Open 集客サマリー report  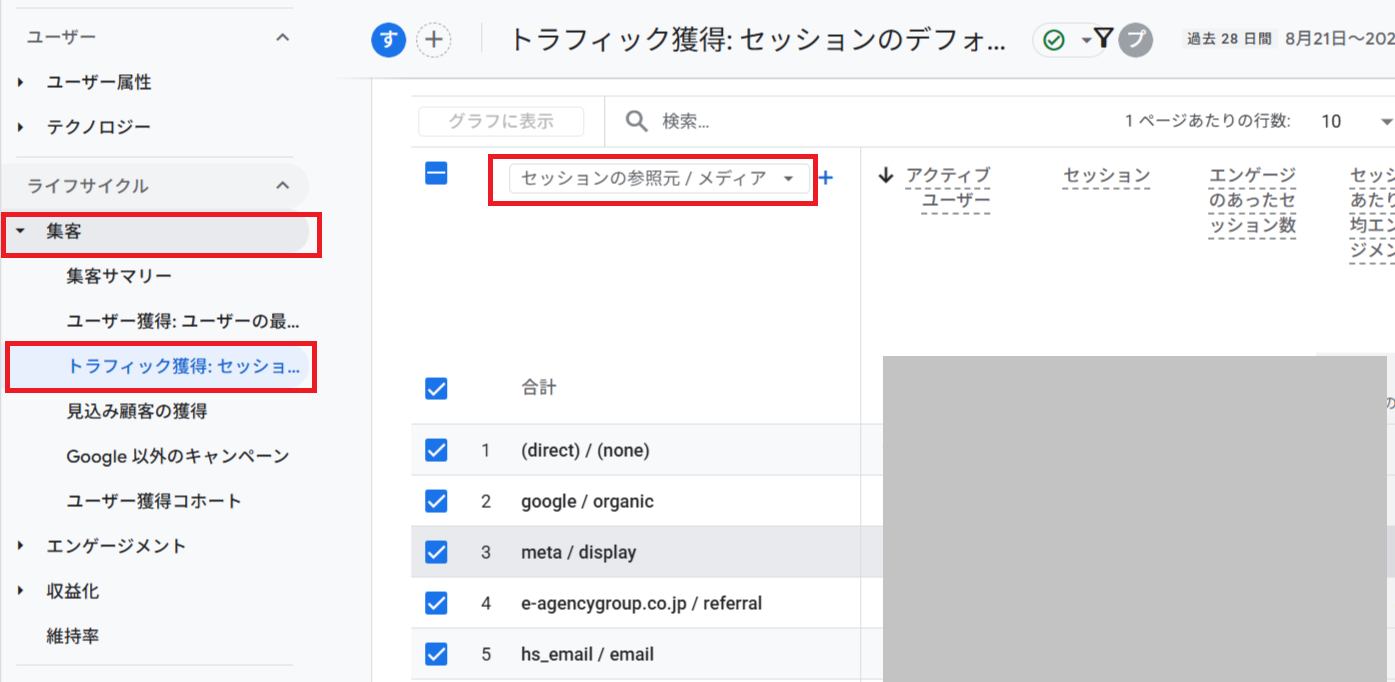[x=119, y=276]
